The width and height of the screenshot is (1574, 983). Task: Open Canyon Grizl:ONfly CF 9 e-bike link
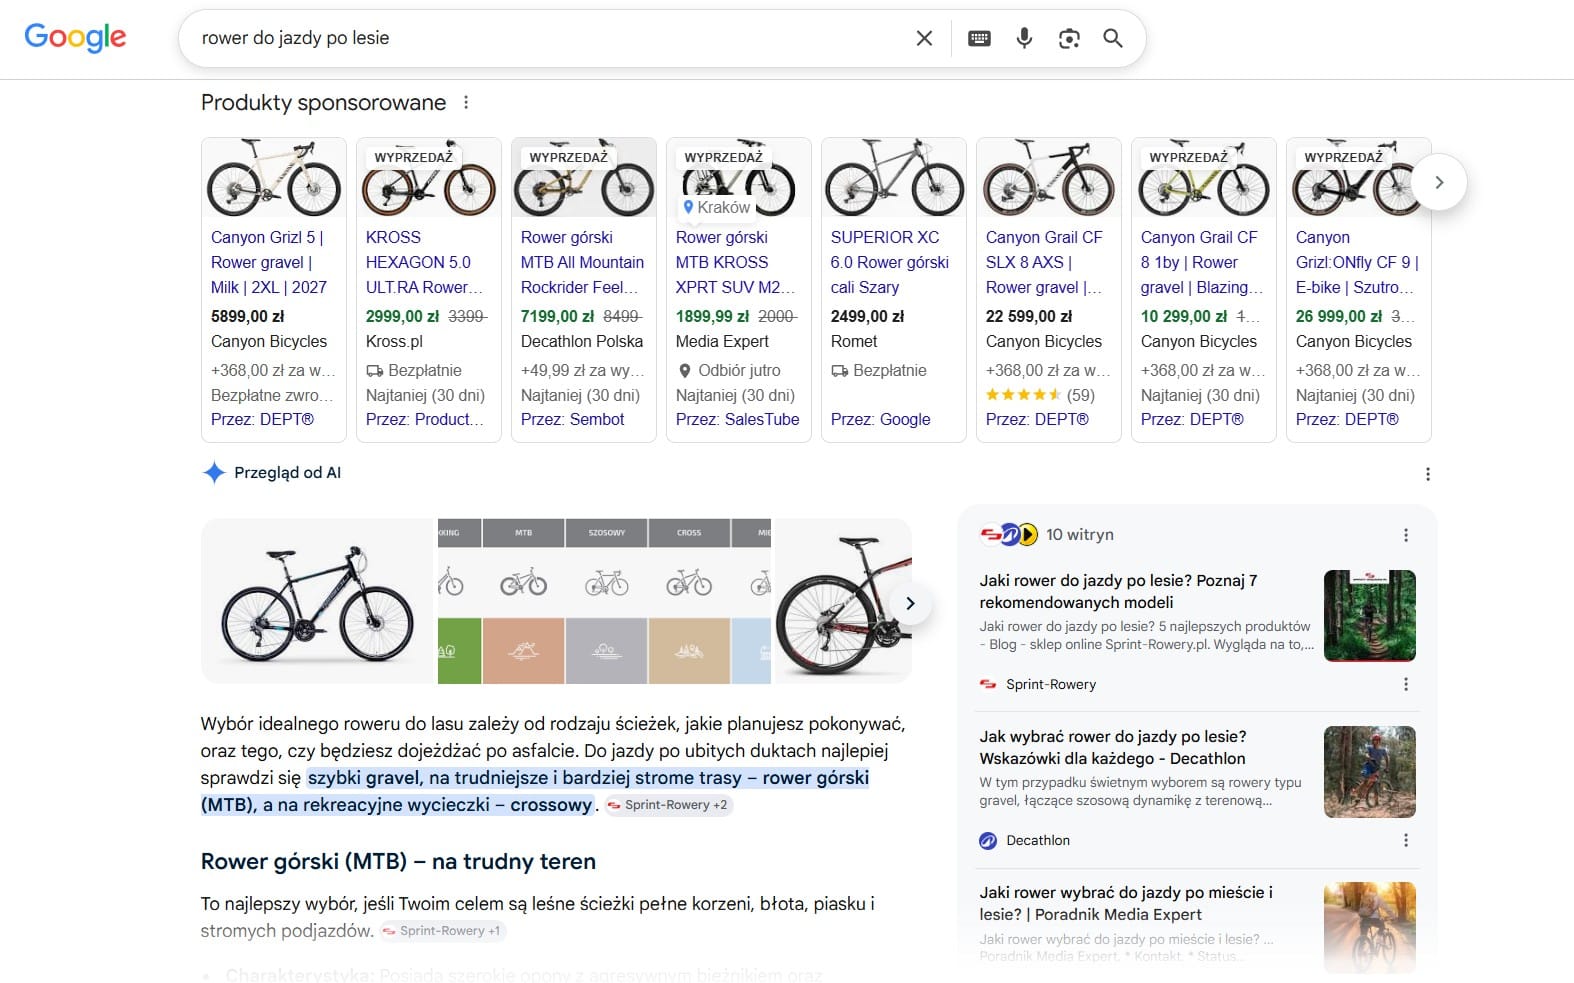[1357, 262]
